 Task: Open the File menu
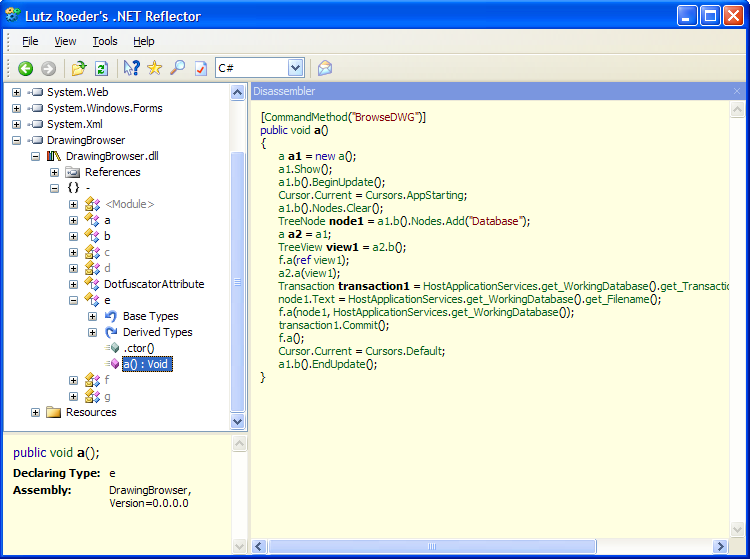point(30,41)
